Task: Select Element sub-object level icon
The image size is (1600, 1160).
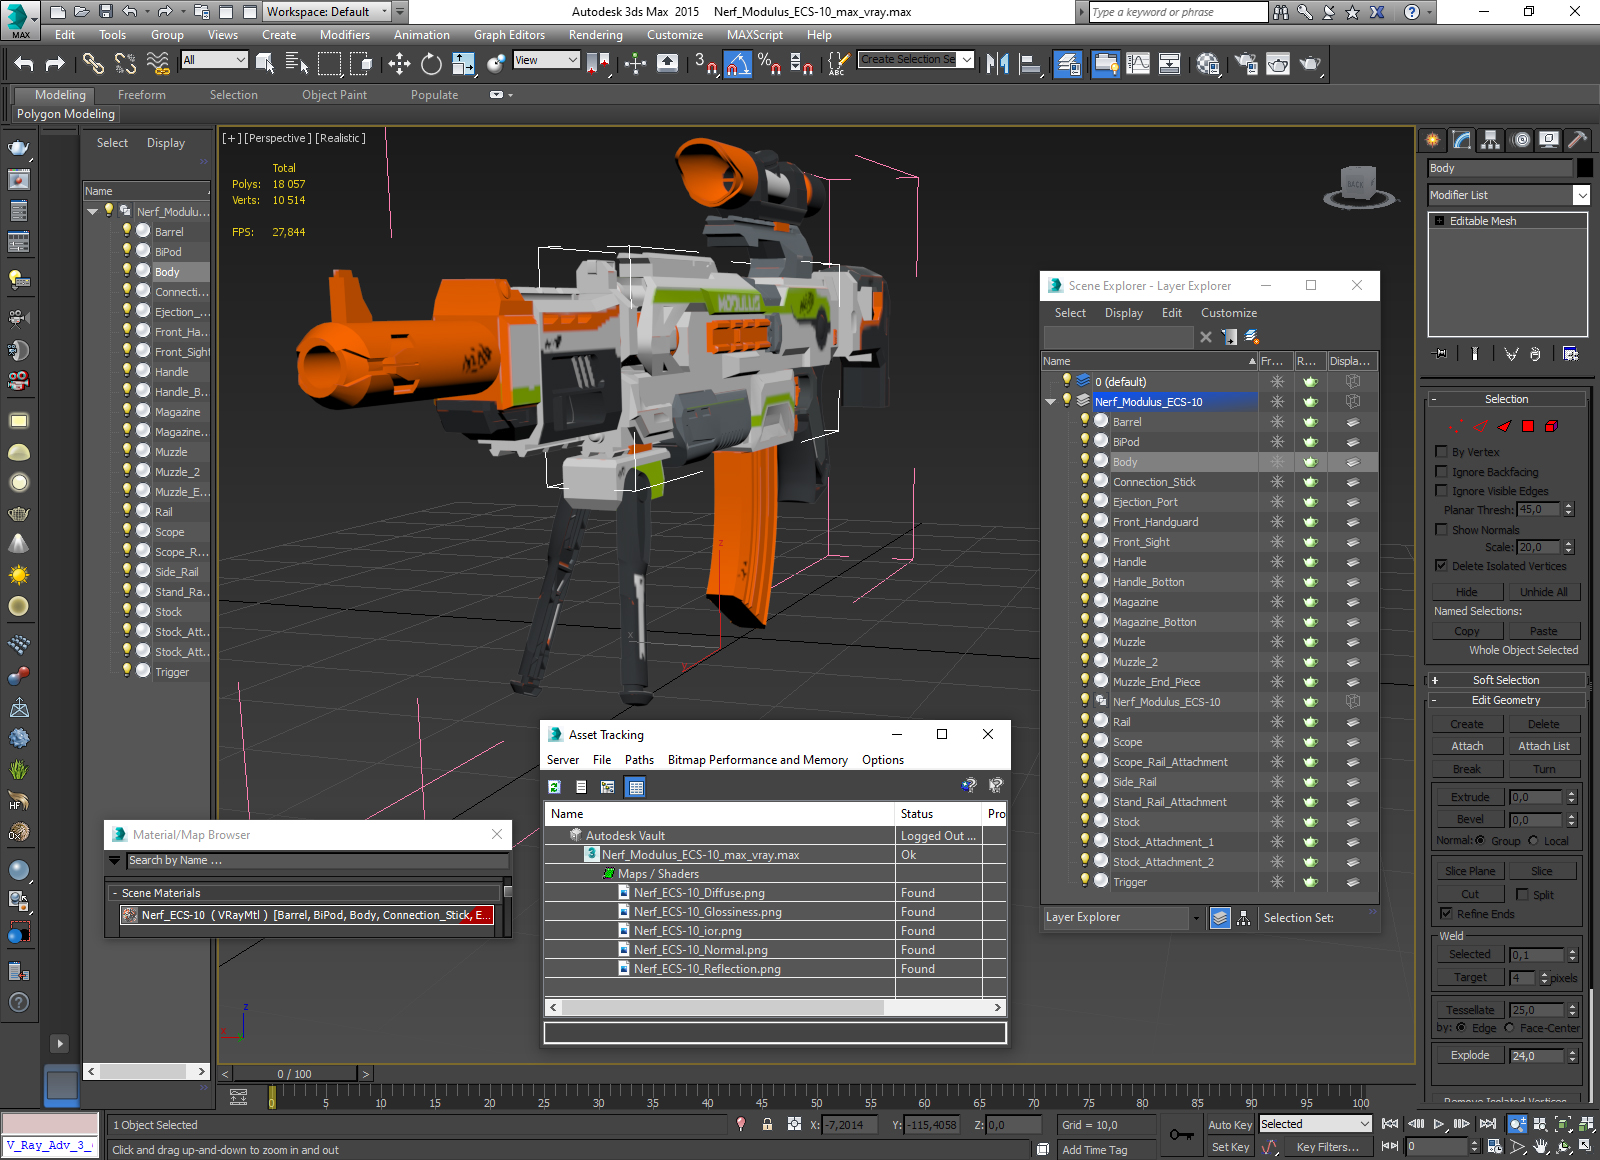Action: [1552, 426]
